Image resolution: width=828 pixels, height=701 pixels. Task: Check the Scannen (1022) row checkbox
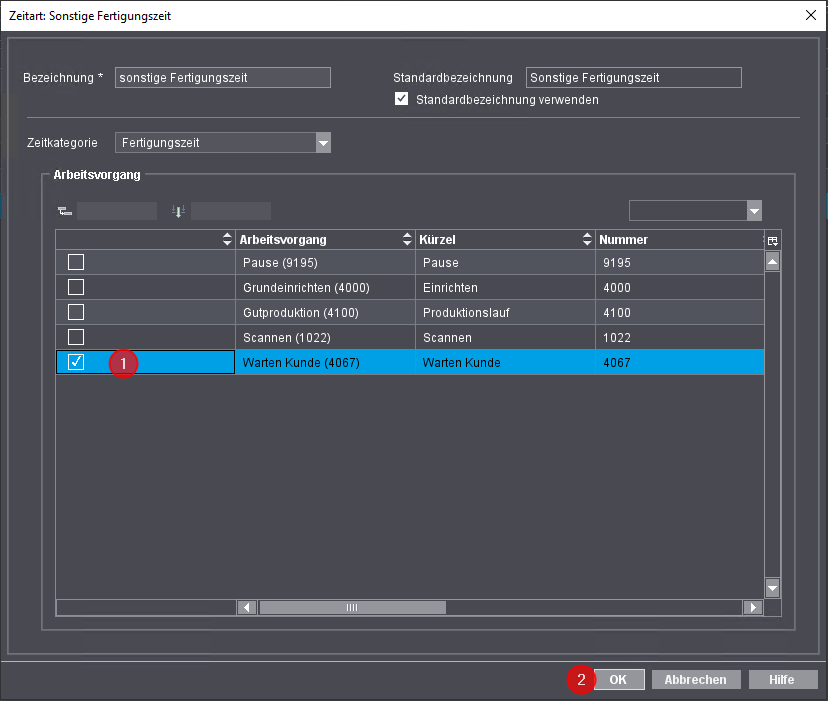click(x=76, y=337)
